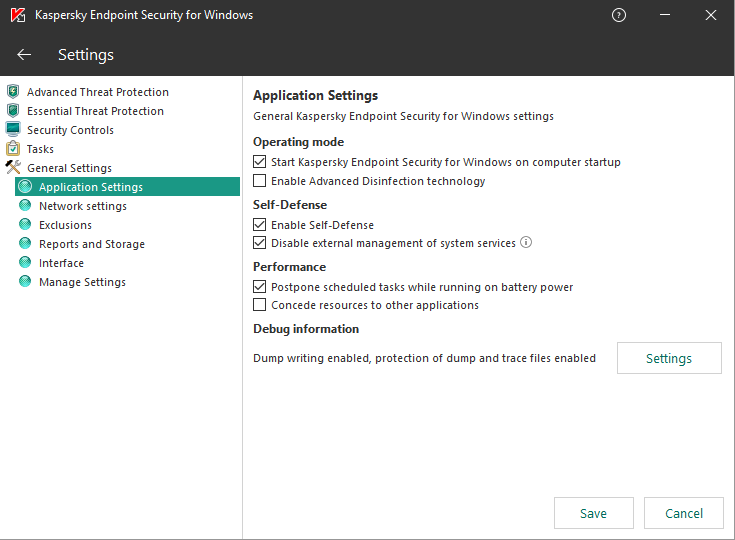This screenshot has height=540, width=735.
Task: Check Concede resources to other applications
Action: [260, 305]
